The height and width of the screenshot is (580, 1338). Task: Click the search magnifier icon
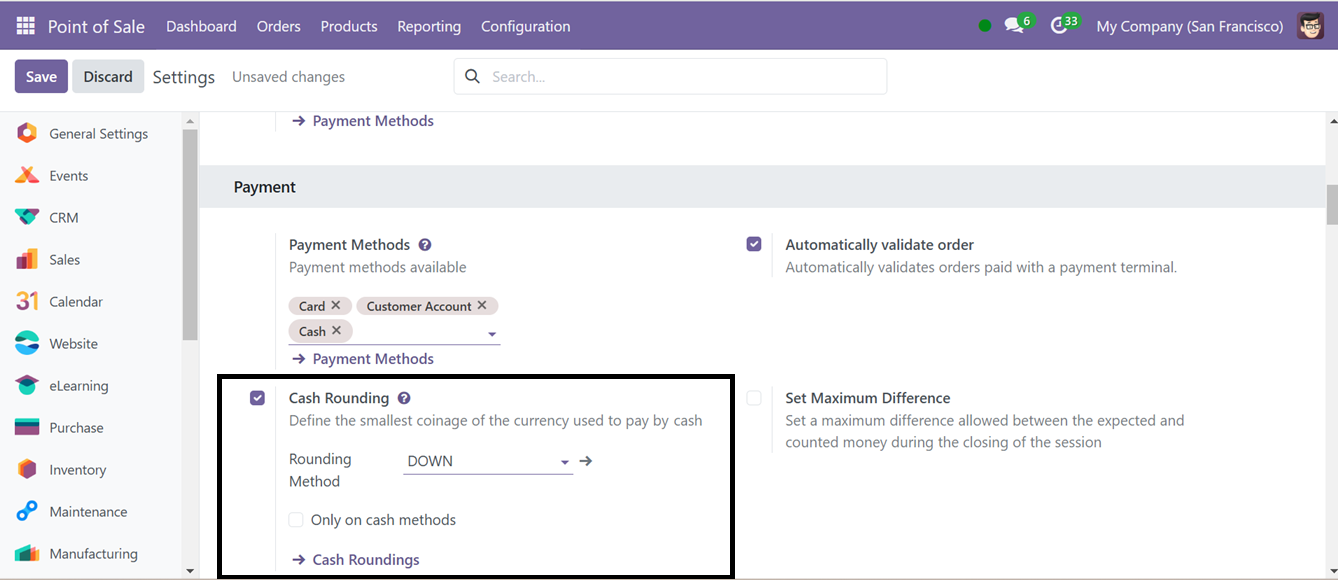click(473, 77)
